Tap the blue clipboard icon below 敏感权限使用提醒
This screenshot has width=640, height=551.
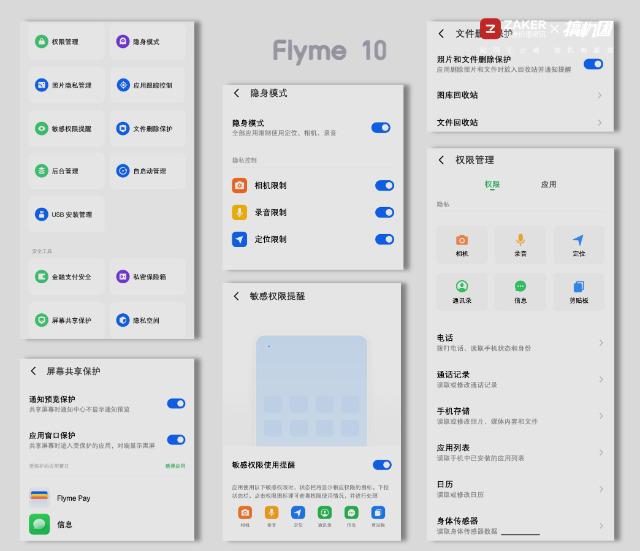(x=378, y=513)
